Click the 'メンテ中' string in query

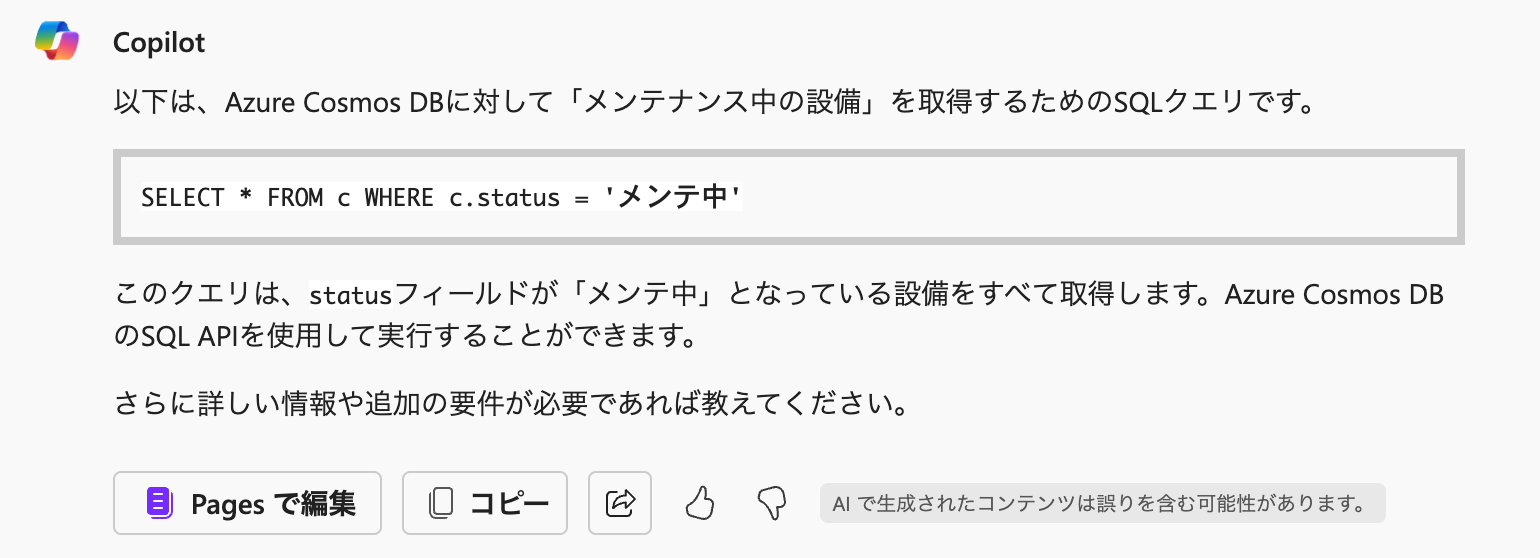[673, 198]
